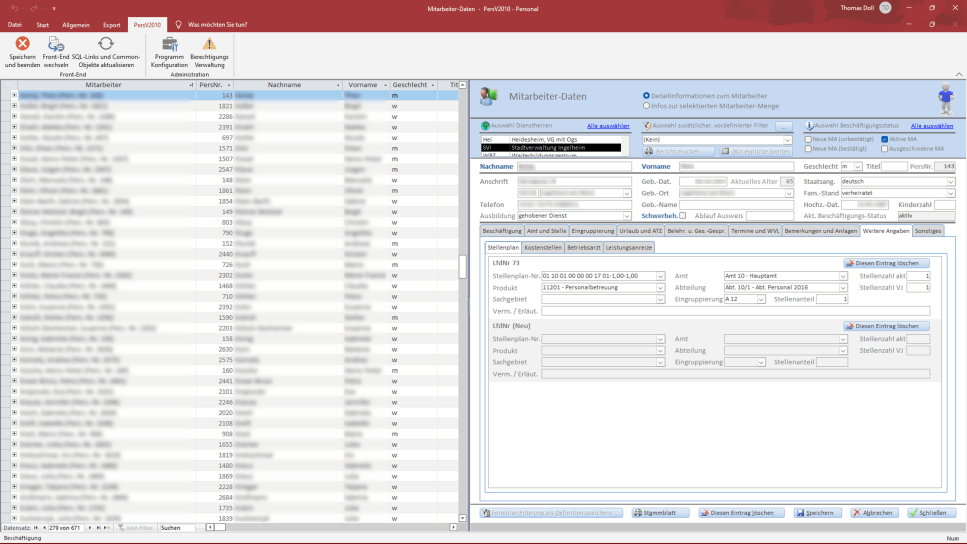Click the Mitarbeiter-Daten header icon
This screenshot has width=967, height=544.
tap(490, 96)
